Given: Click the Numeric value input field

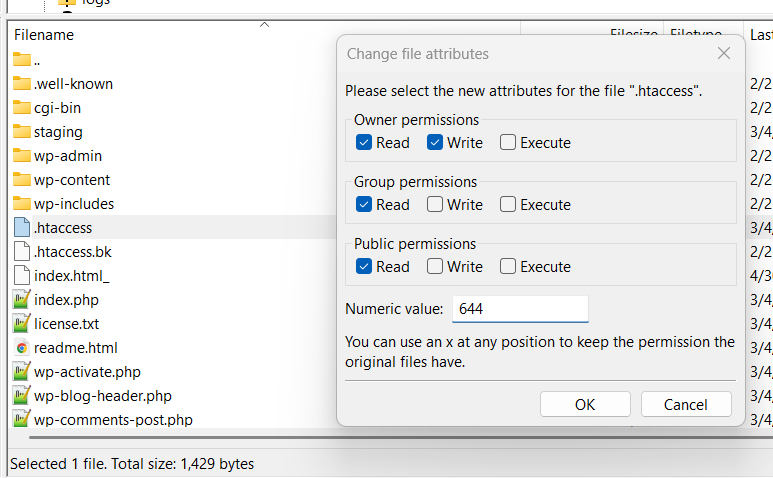Looking at the screenshot, I should 520,309.
